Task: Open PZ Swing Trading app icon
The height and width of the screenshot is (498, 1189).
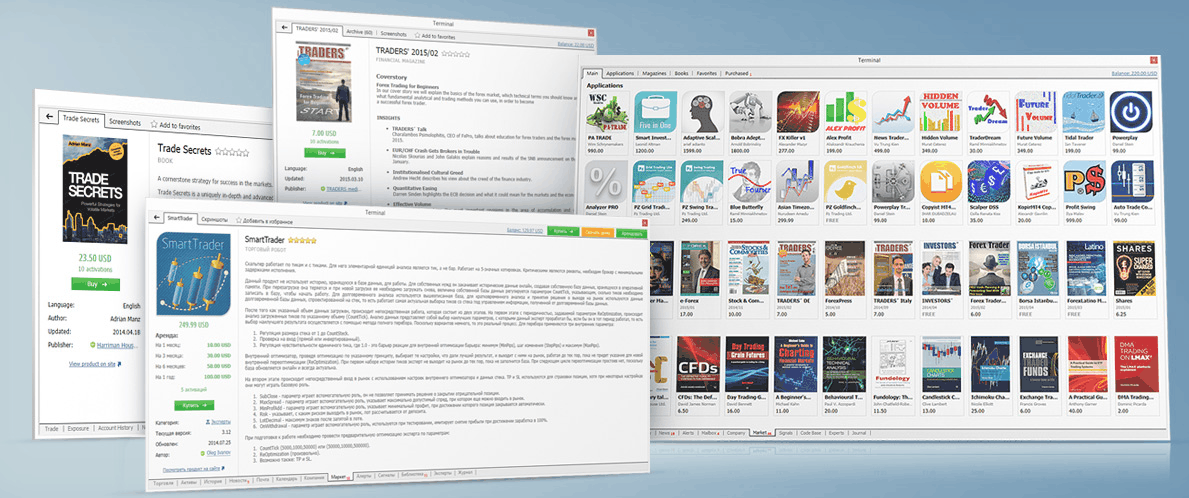Action: pos(703,180)
